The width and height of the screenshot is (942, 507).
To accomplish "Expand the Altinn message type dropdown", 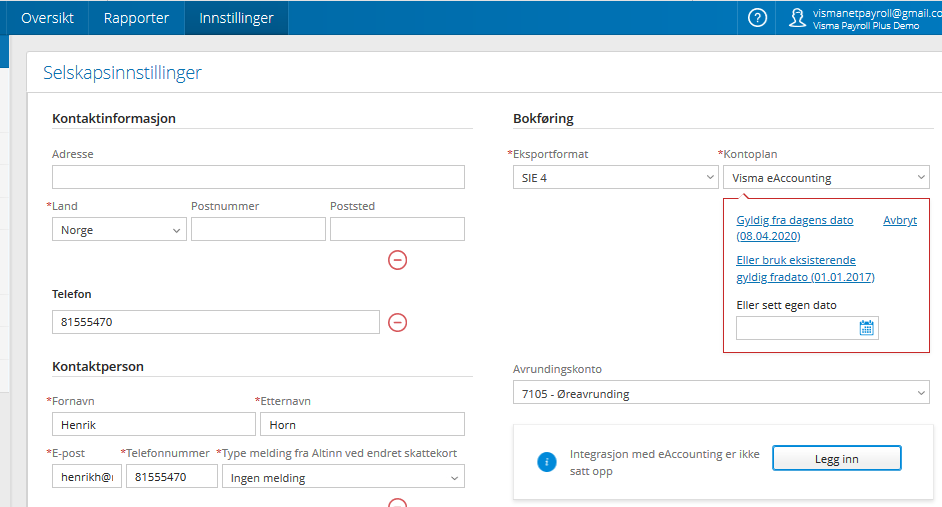I will point(342,478).
